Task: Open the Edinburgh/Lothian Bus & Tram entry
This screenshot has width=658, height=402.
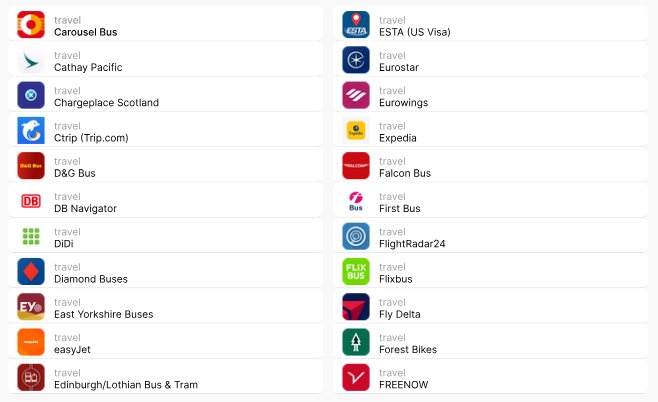Action: [x=164, y=377]
